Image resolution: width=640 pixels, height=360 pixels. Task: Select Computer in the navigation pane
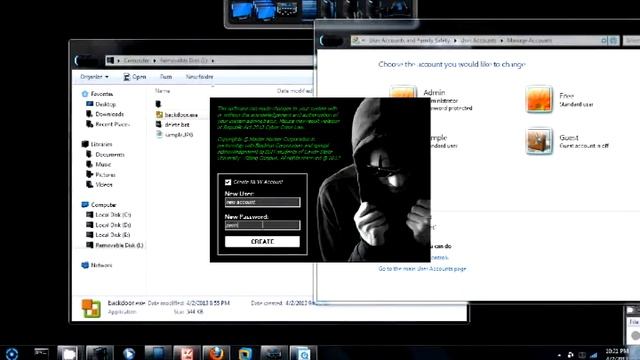99,205
